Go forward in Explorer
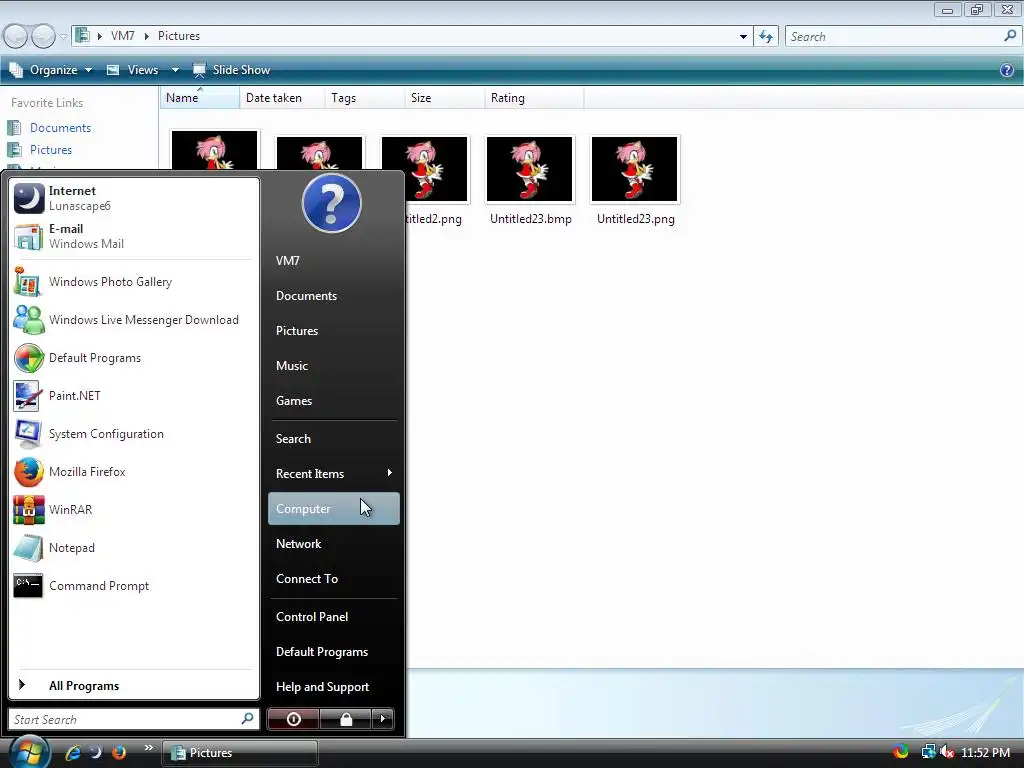 43,36
